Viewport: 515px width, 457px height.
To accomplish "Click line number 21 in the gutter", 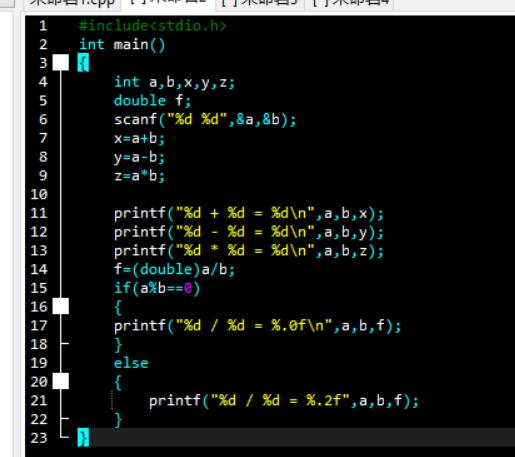I will [39, 401].
